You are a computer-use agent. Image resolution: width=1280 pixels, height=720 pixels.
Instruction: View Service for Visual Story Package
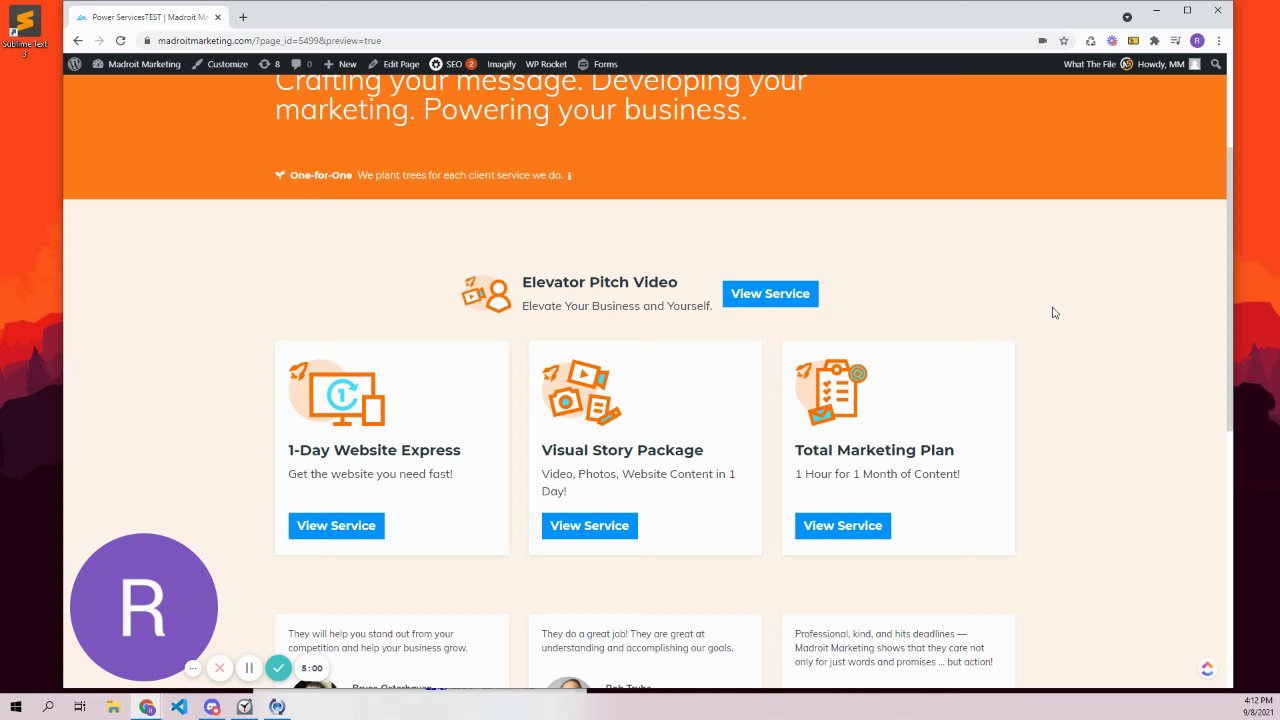[589, 525]
